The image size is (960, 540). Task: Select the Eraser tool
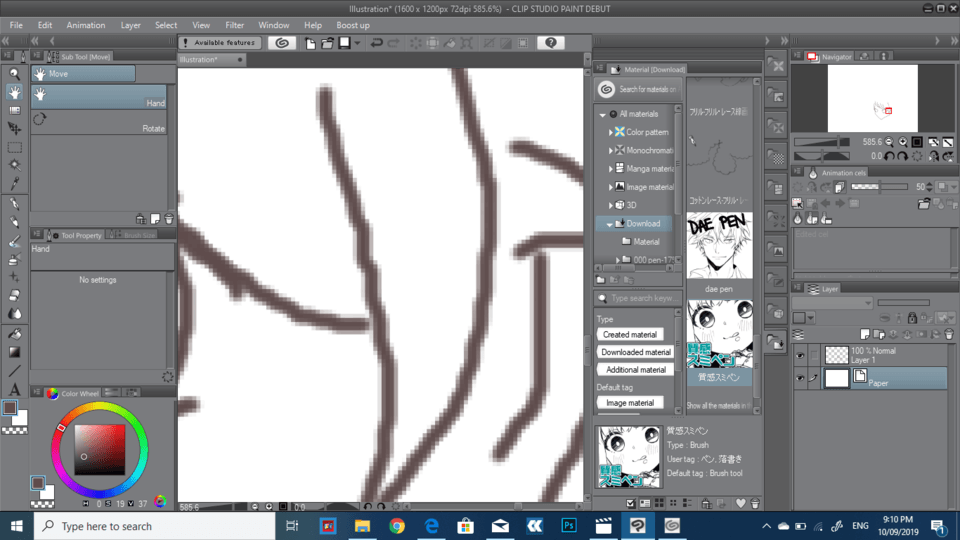(14, 296)
